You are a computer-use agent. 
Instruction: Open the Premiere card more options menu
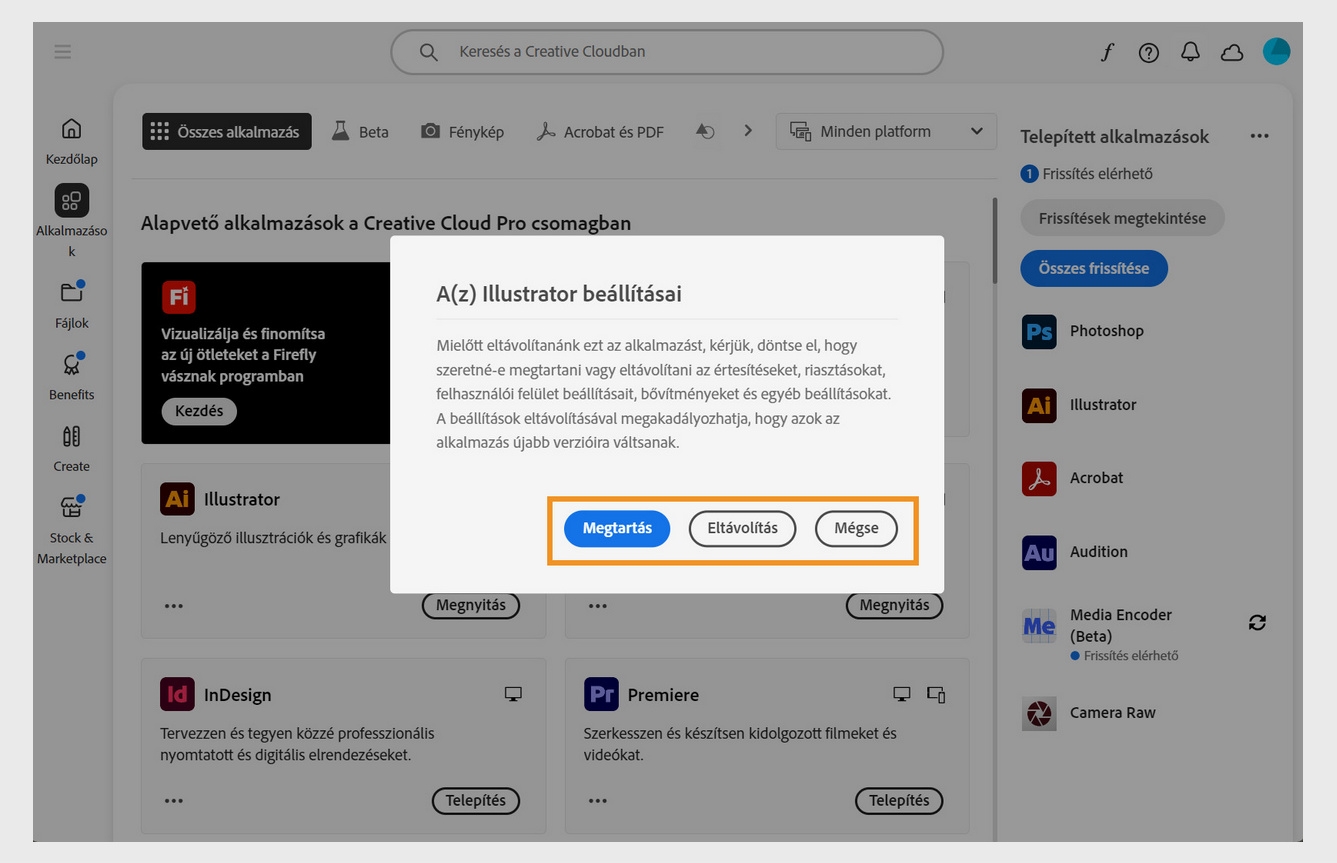point(598,800)
